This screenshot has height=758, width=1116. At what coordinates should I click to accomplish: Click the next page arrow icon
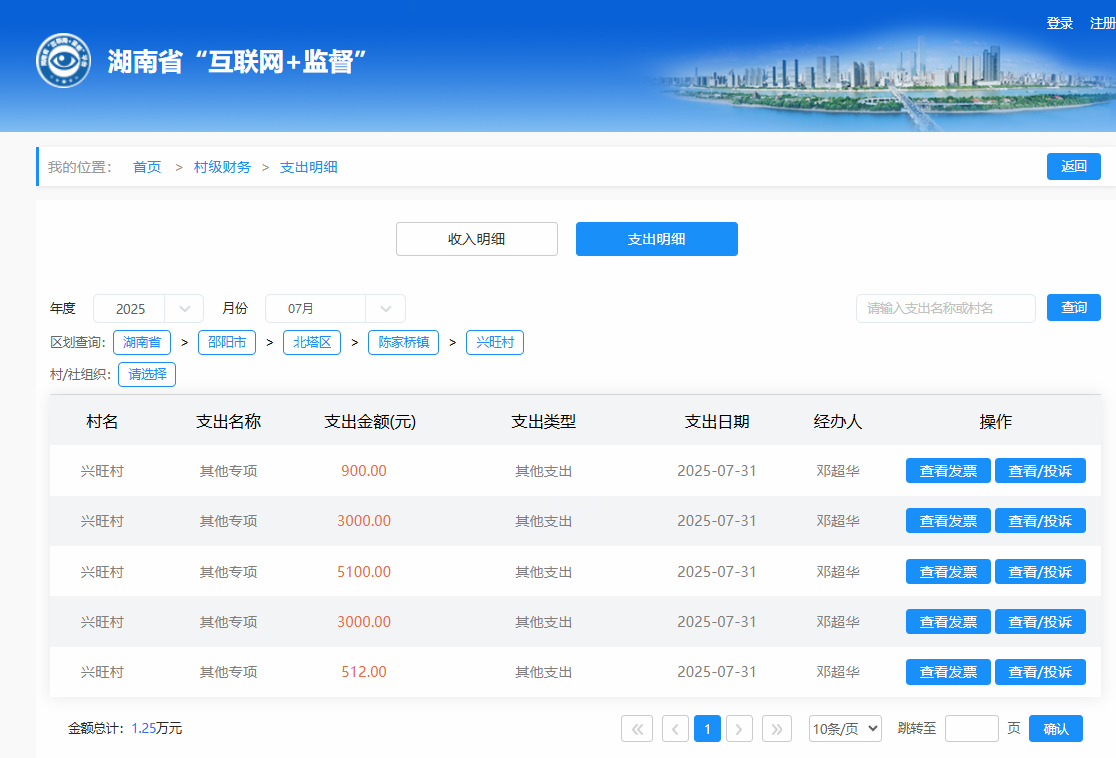pyautogui.click(x=739, y=729)
